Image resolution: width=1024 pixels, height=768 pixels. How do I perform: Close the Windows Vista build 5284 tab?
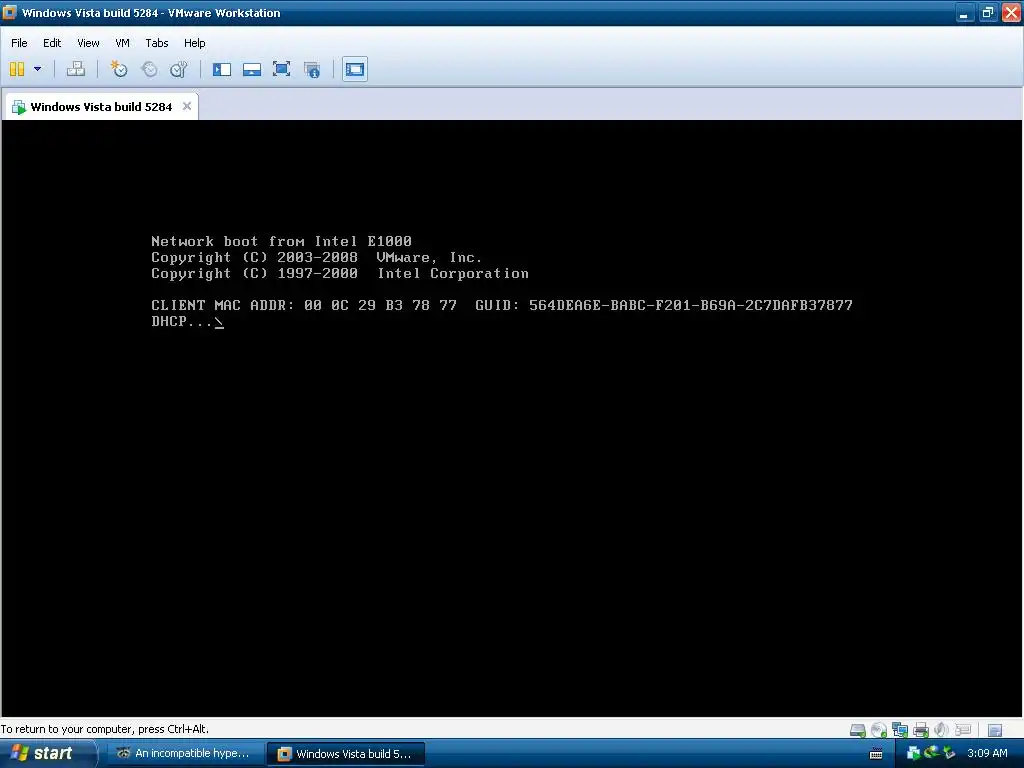click(187, 106)
